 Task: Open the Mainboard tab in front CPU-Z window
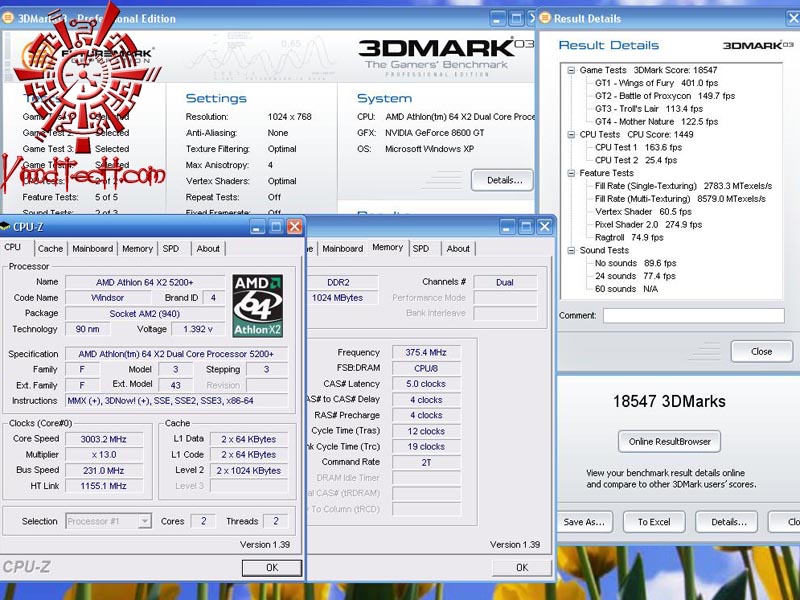pyautogui.click(x=92, y=248)
